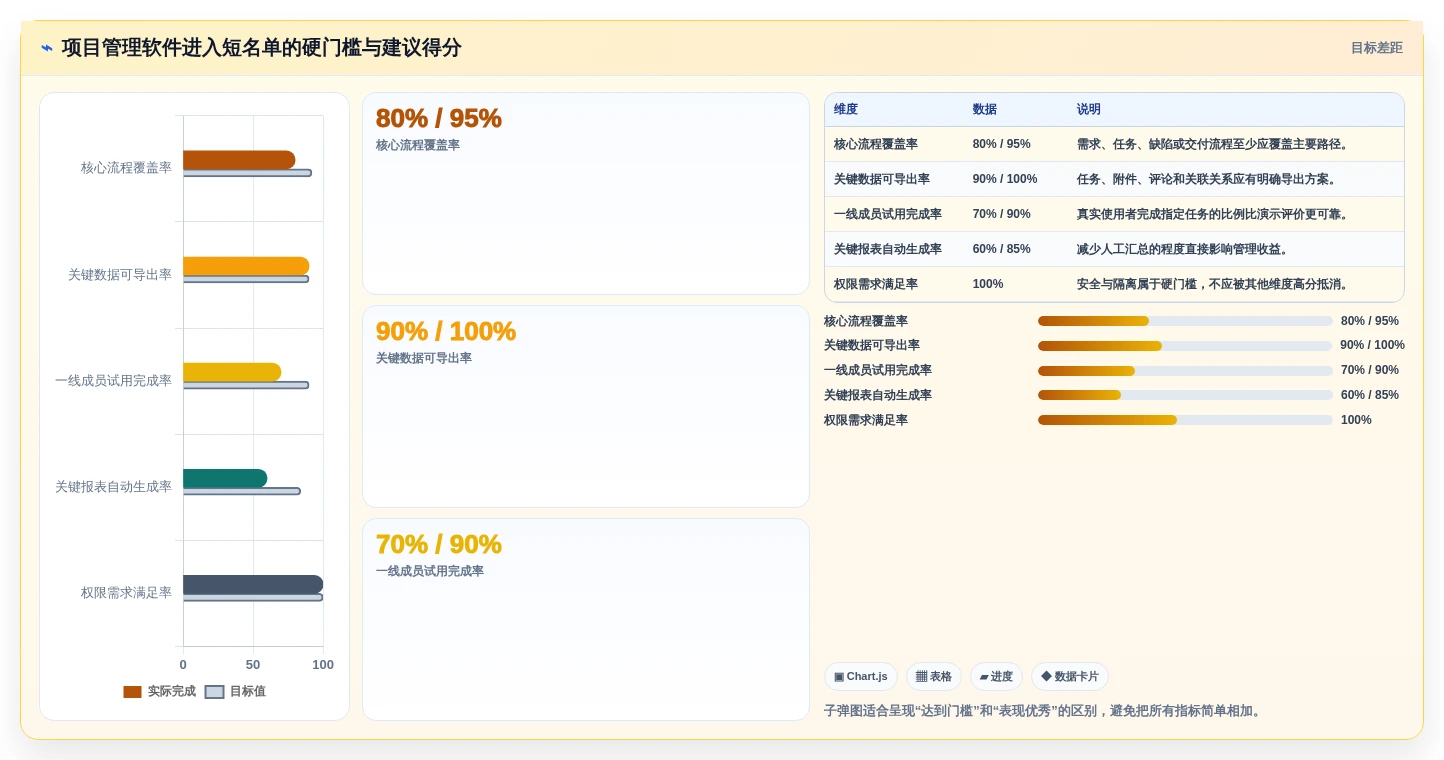The height and width of the screenshot is (760, 1444).
Task: Click the 核心流程覆盖率 actual bar in chart
Action: (239, 160)
